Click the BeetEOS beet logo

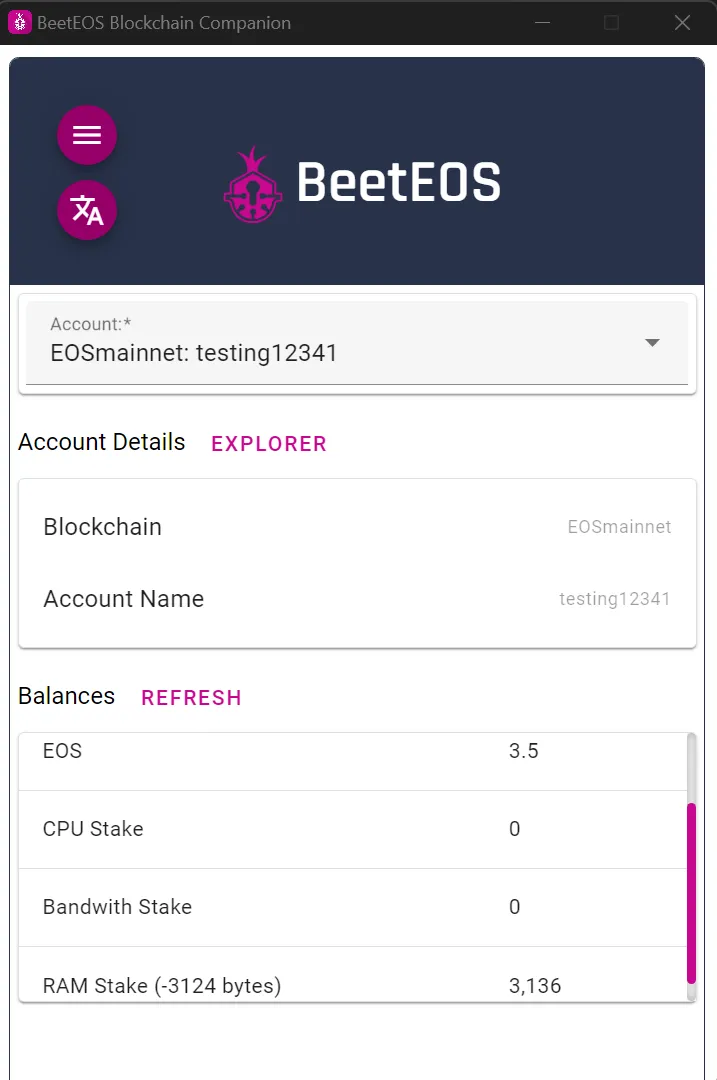click(x=253, y=185)
